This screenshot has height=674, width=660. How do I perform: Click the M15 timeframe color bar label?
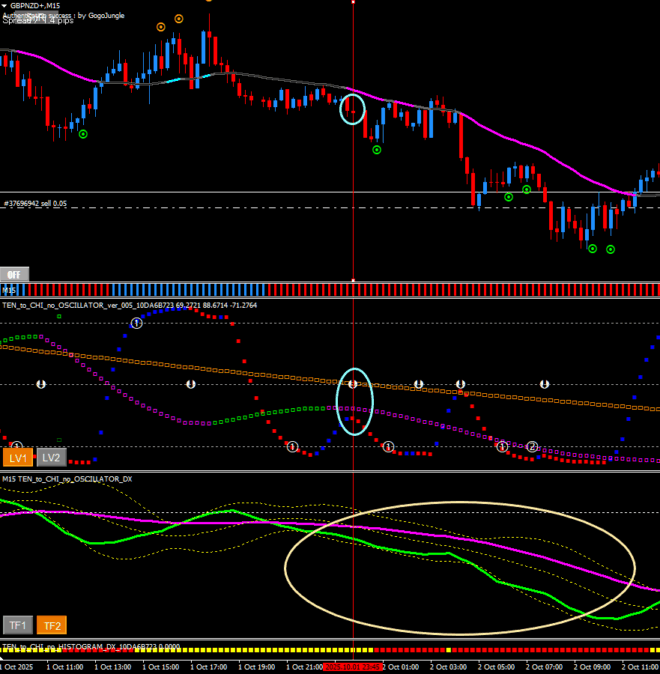(8, 289)
